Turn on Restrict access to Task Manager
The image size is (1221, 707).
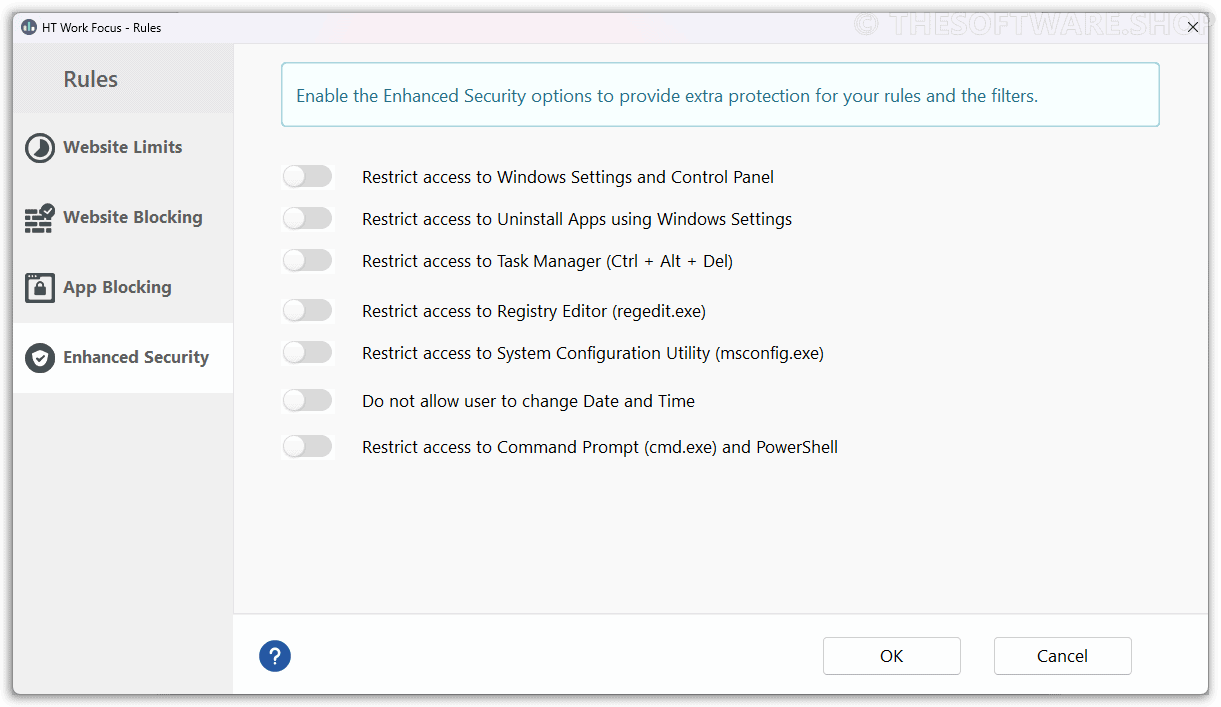(307, 261)
